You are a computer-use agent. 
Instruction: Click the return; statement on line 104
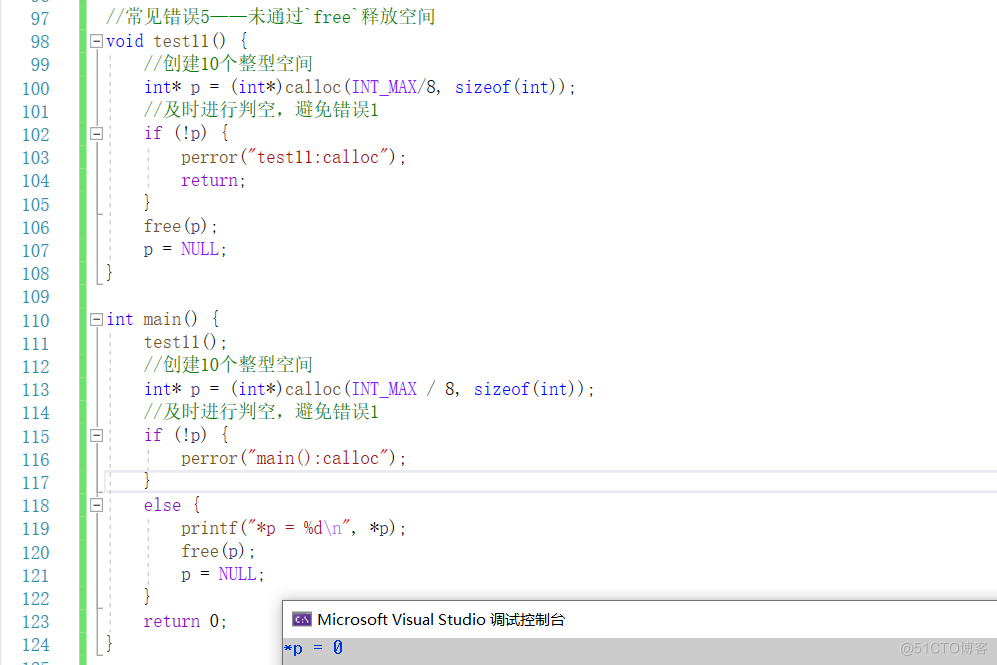(x=213, y=181)
